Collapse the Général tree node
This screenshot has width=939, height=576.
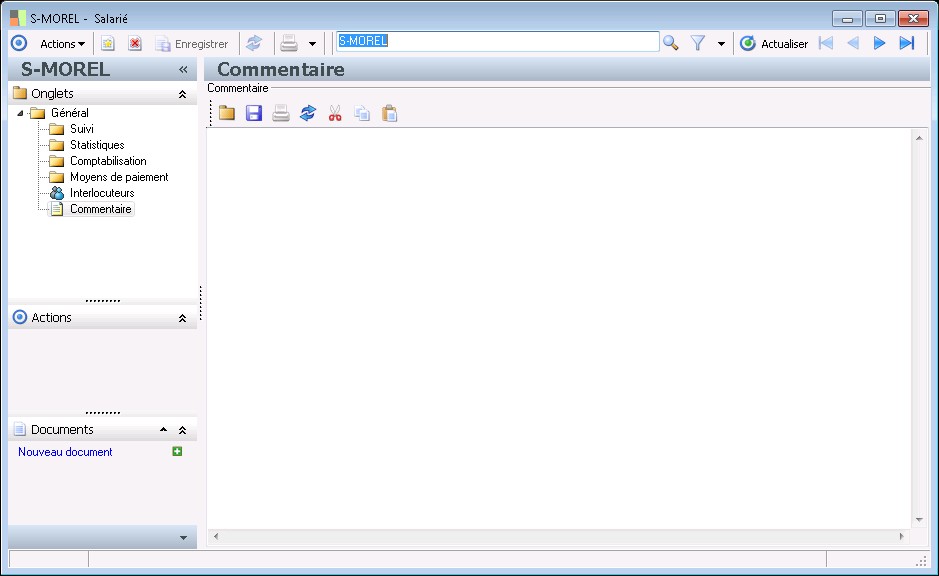pos(20,113)
